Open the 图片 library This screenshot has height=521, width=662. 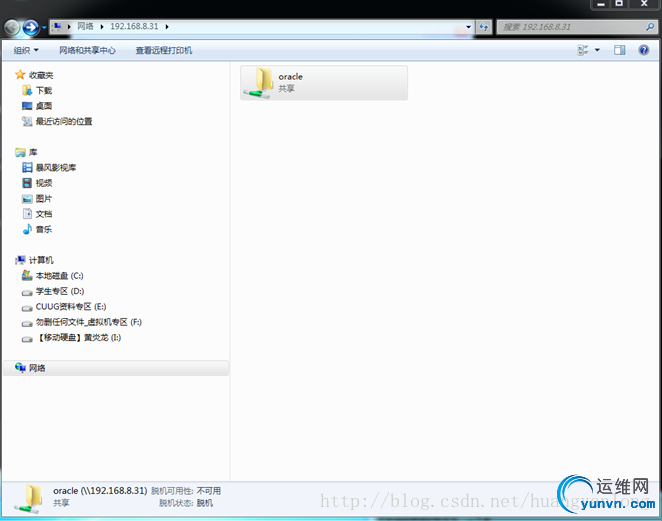point(44,198)
